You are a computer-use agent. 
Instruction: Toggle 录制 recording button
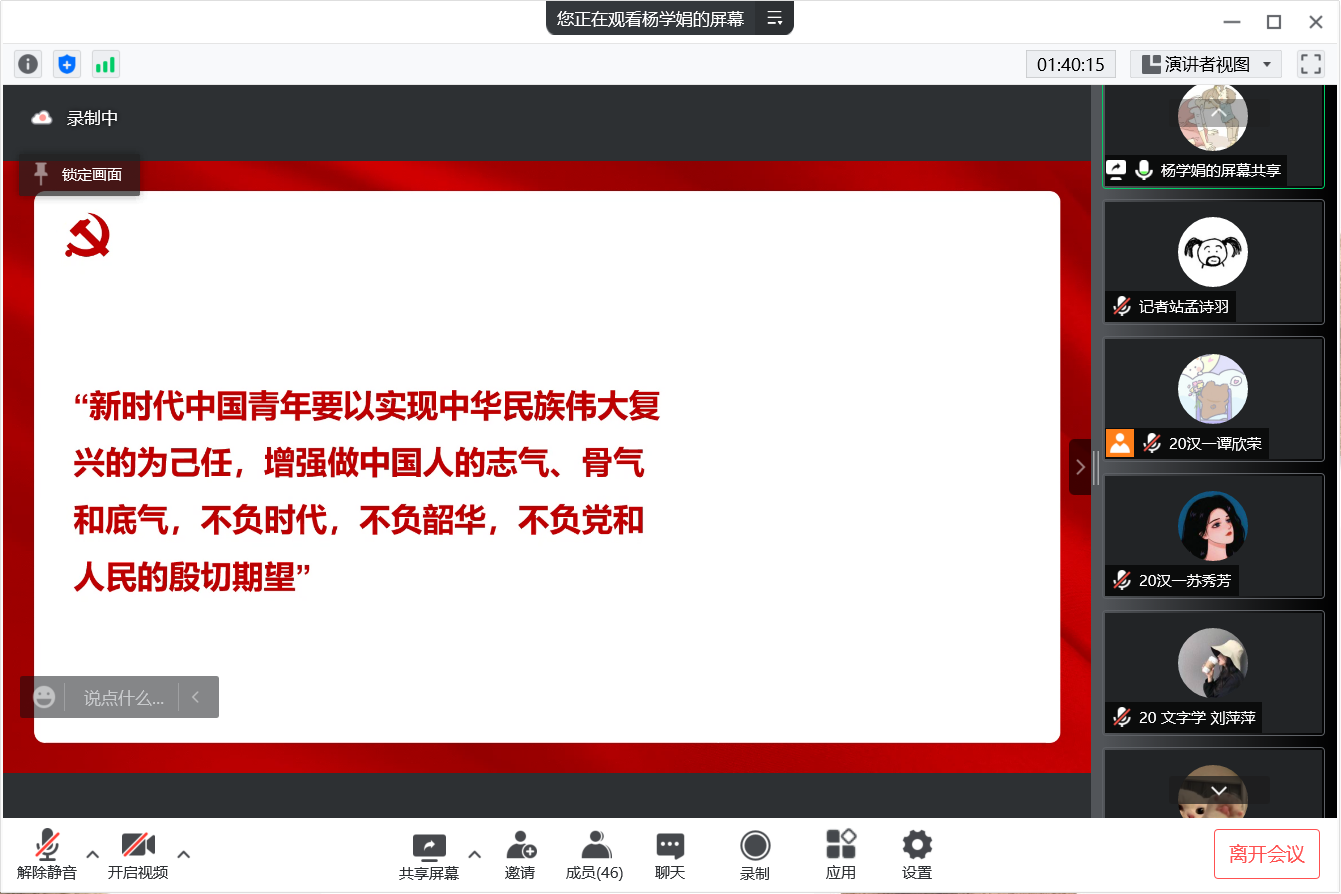click(755, 855)
